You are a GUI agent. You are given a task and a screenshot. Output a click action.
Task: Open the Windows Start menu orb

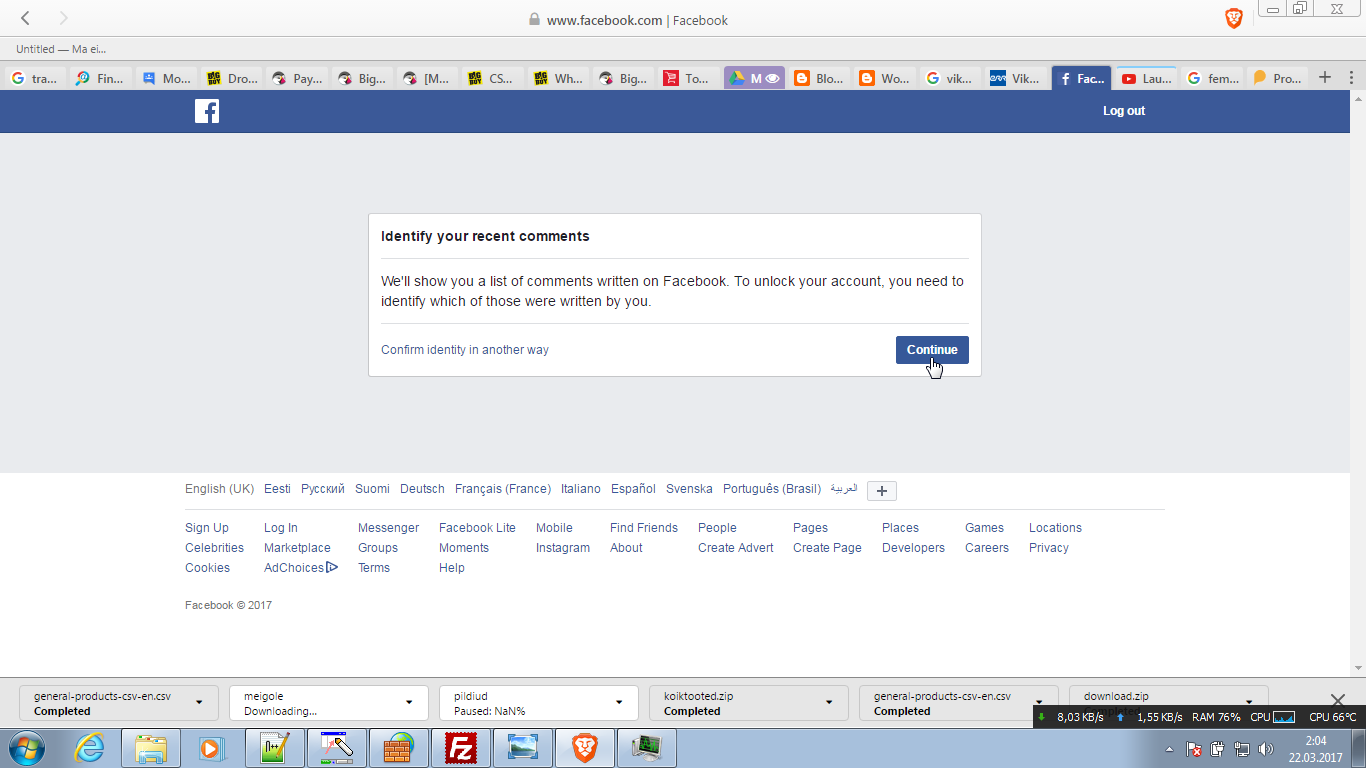[x=28, y=748]
